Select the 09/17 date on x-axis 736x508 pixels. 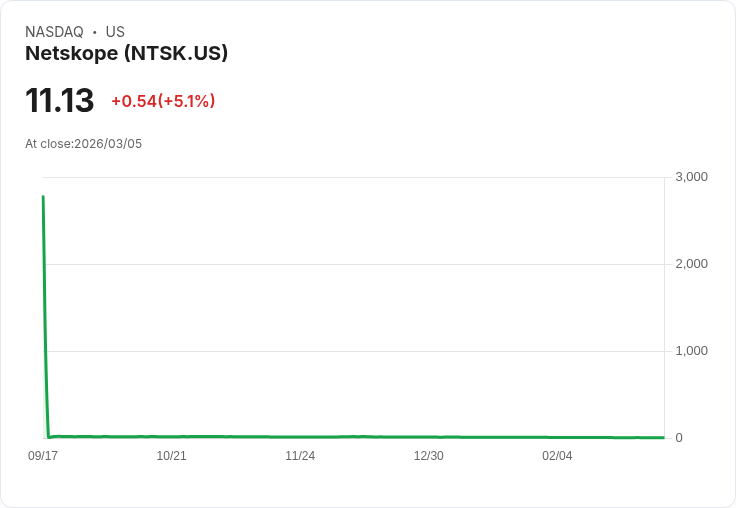pyautogui.click(x=43, y=456)
